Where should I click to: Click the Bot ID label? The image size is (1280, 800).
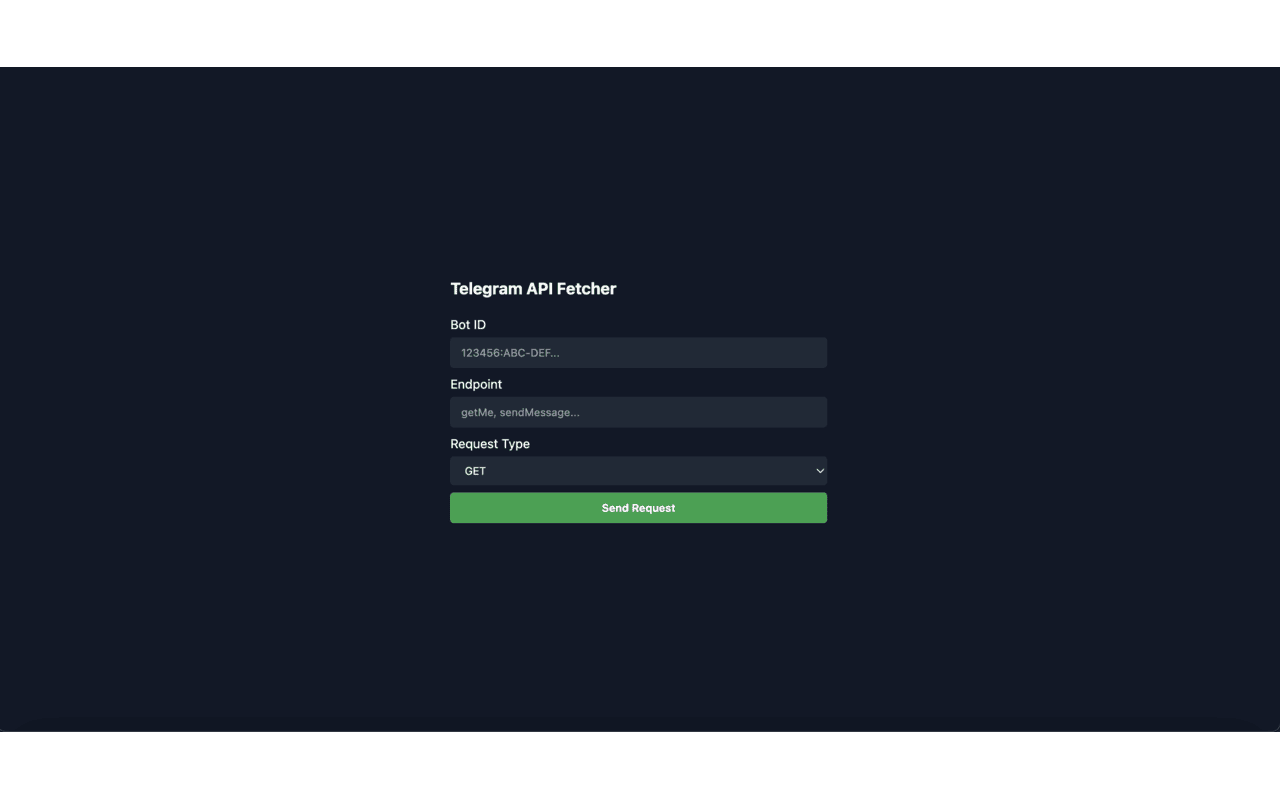[468, 325]
